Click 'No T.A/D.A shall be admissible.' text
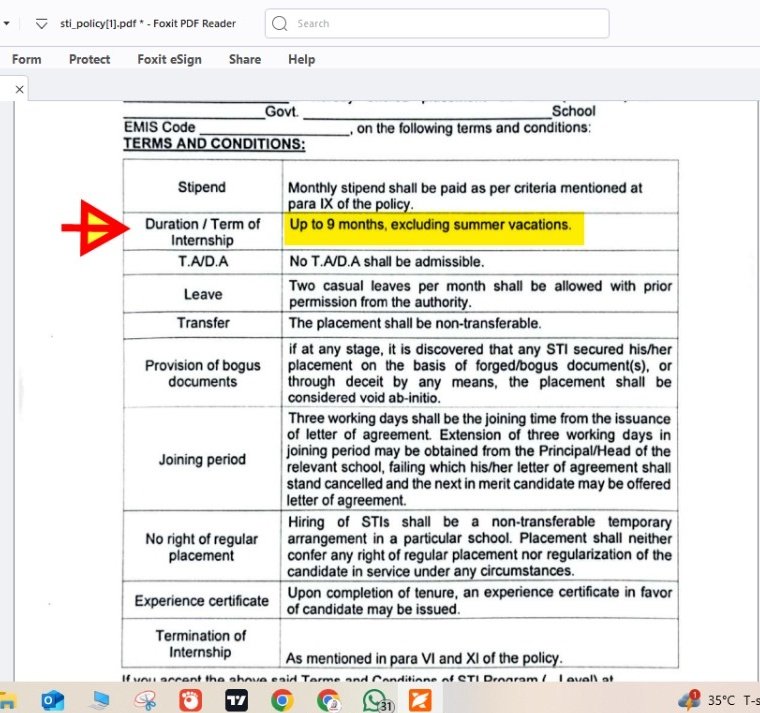This screenshot has height=713, width=760. [387, 261]
